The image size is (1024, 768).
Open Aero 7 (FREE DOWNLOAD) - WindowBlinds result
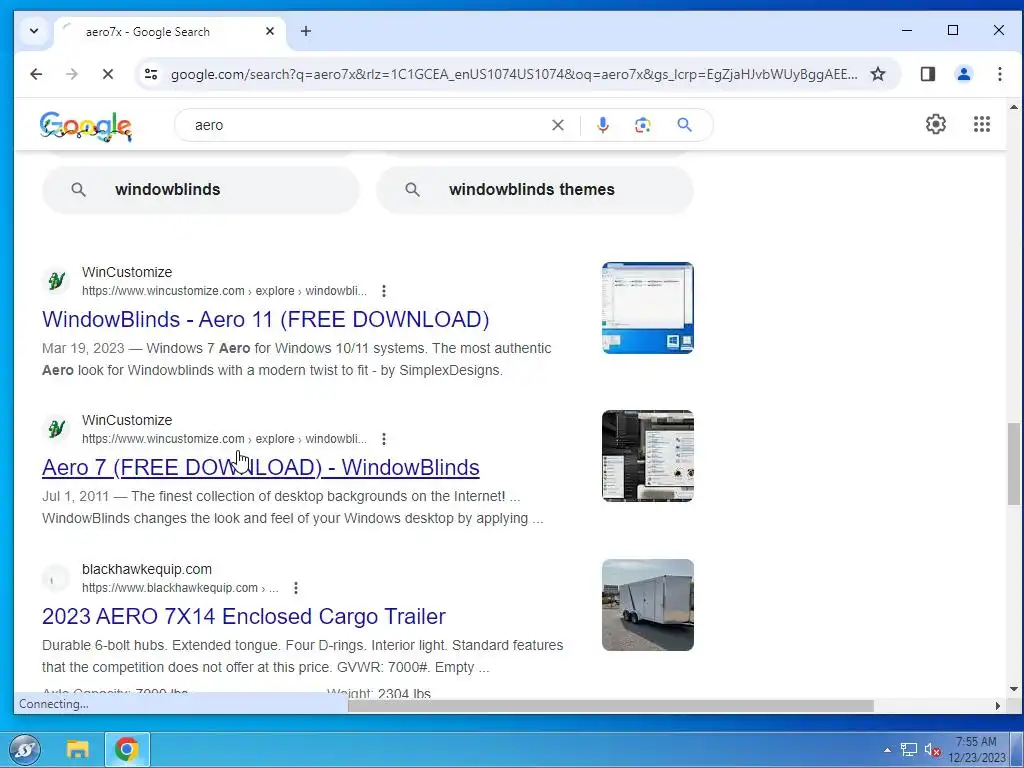(261, 468)
